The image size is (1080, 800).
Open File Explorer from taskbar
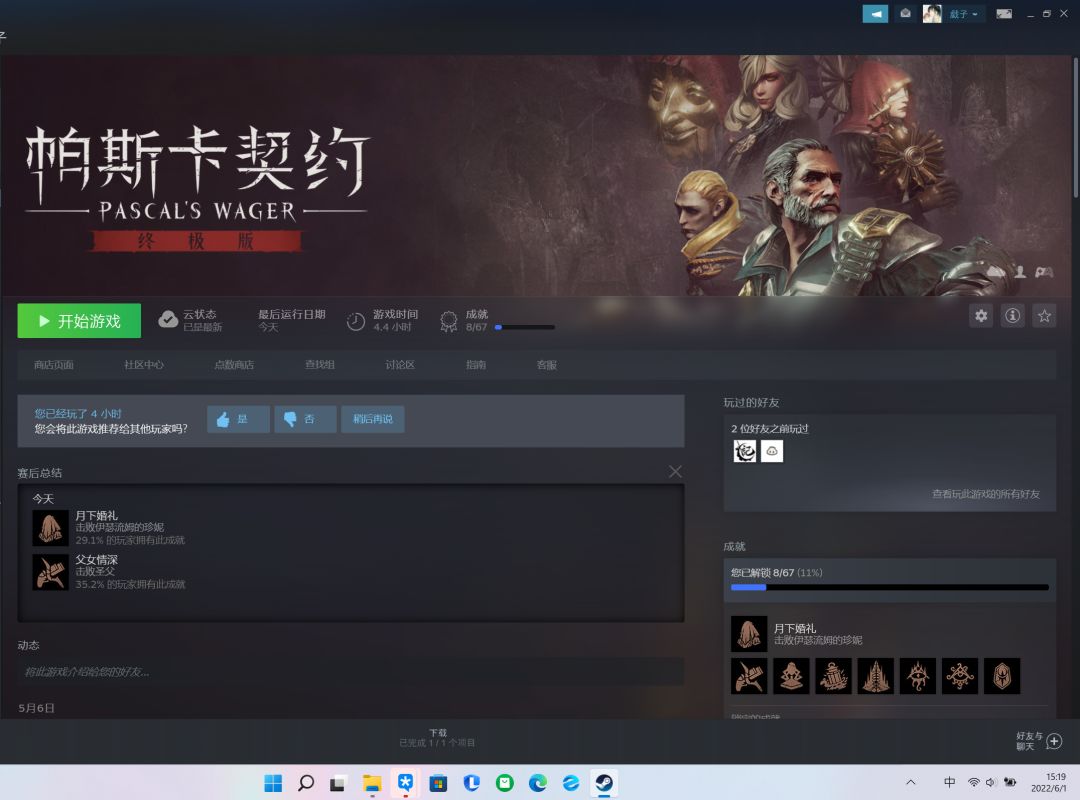pos(372,783)
